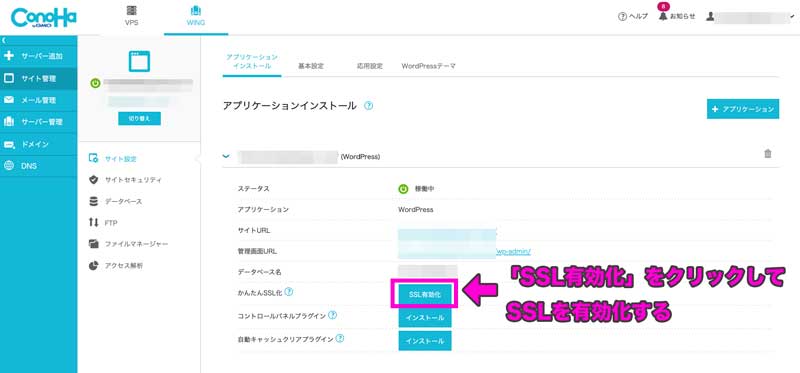Open ドメイン in the sidebar
The height and width of the screenshot is (373, 800).
coord(39,144)
